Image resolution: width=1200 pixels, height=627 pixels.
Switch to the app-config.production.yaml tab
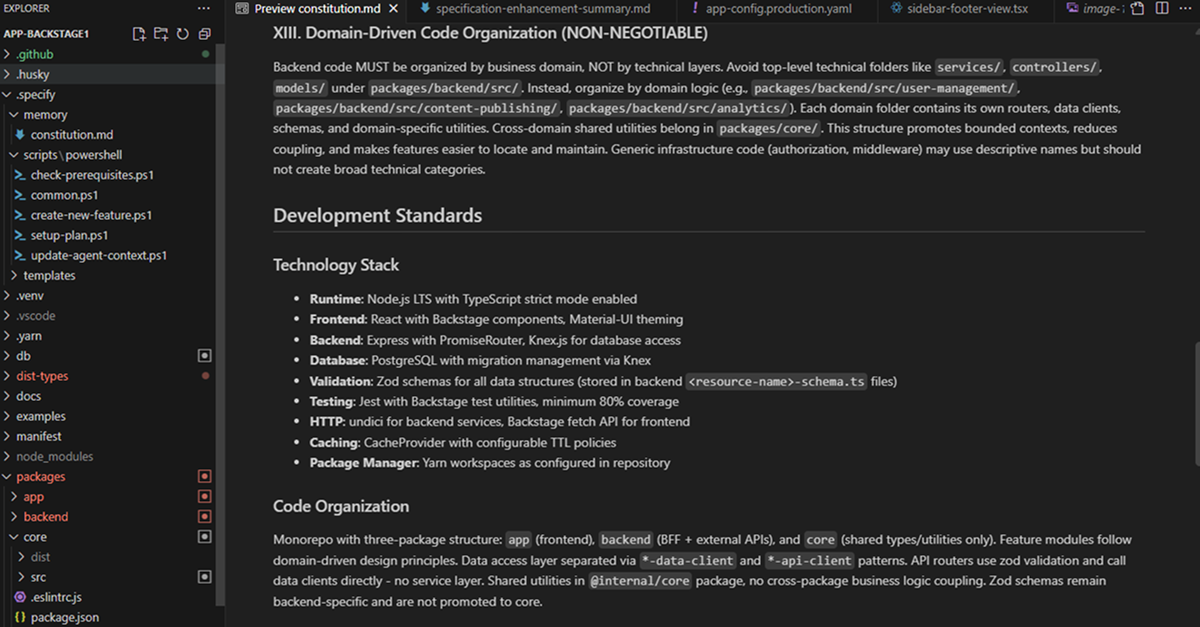[769, 9]
